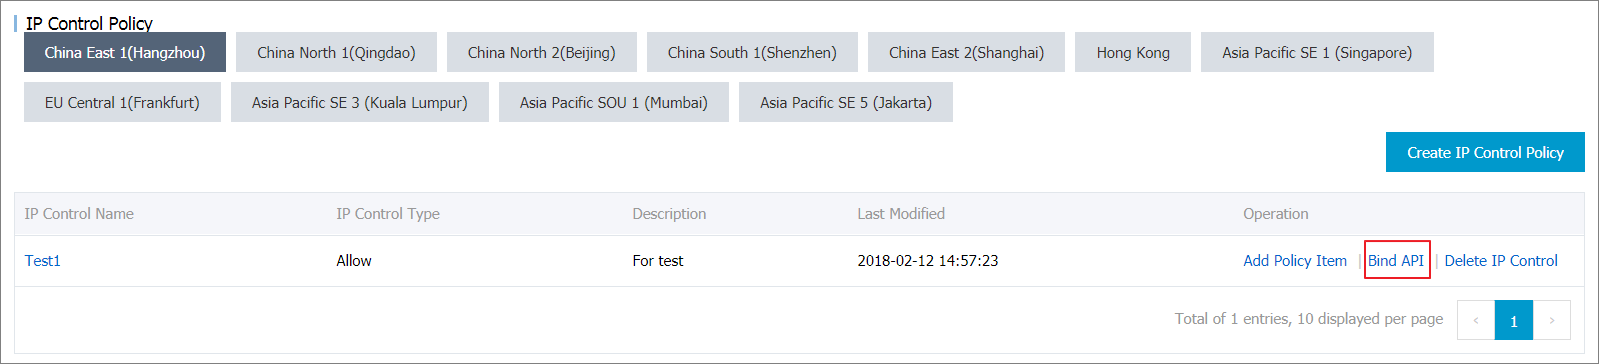
Task: Open the China North 2(Beijing) tab
Action: pos(542,52)
